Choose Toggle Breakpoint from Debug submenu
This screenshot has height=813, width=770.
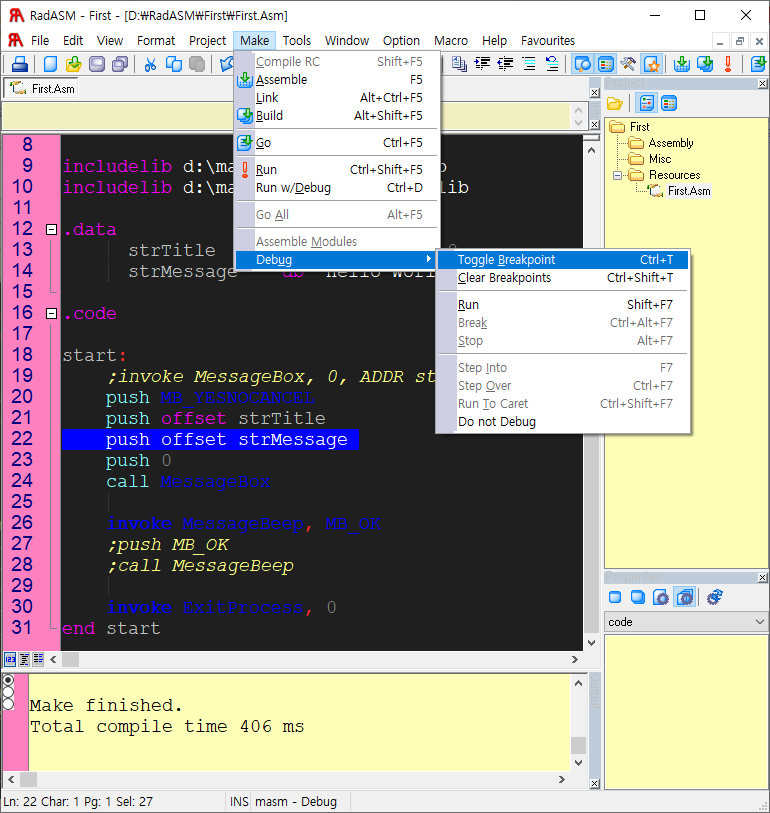(x=563, y=260)
